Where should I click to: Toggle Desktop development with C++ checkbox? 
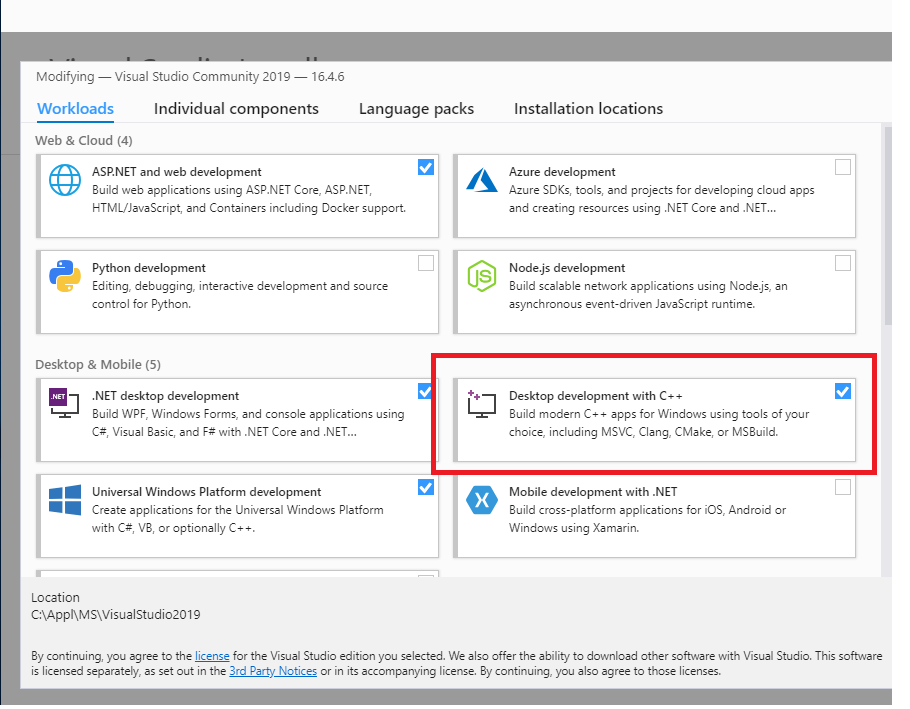point(843,391)
